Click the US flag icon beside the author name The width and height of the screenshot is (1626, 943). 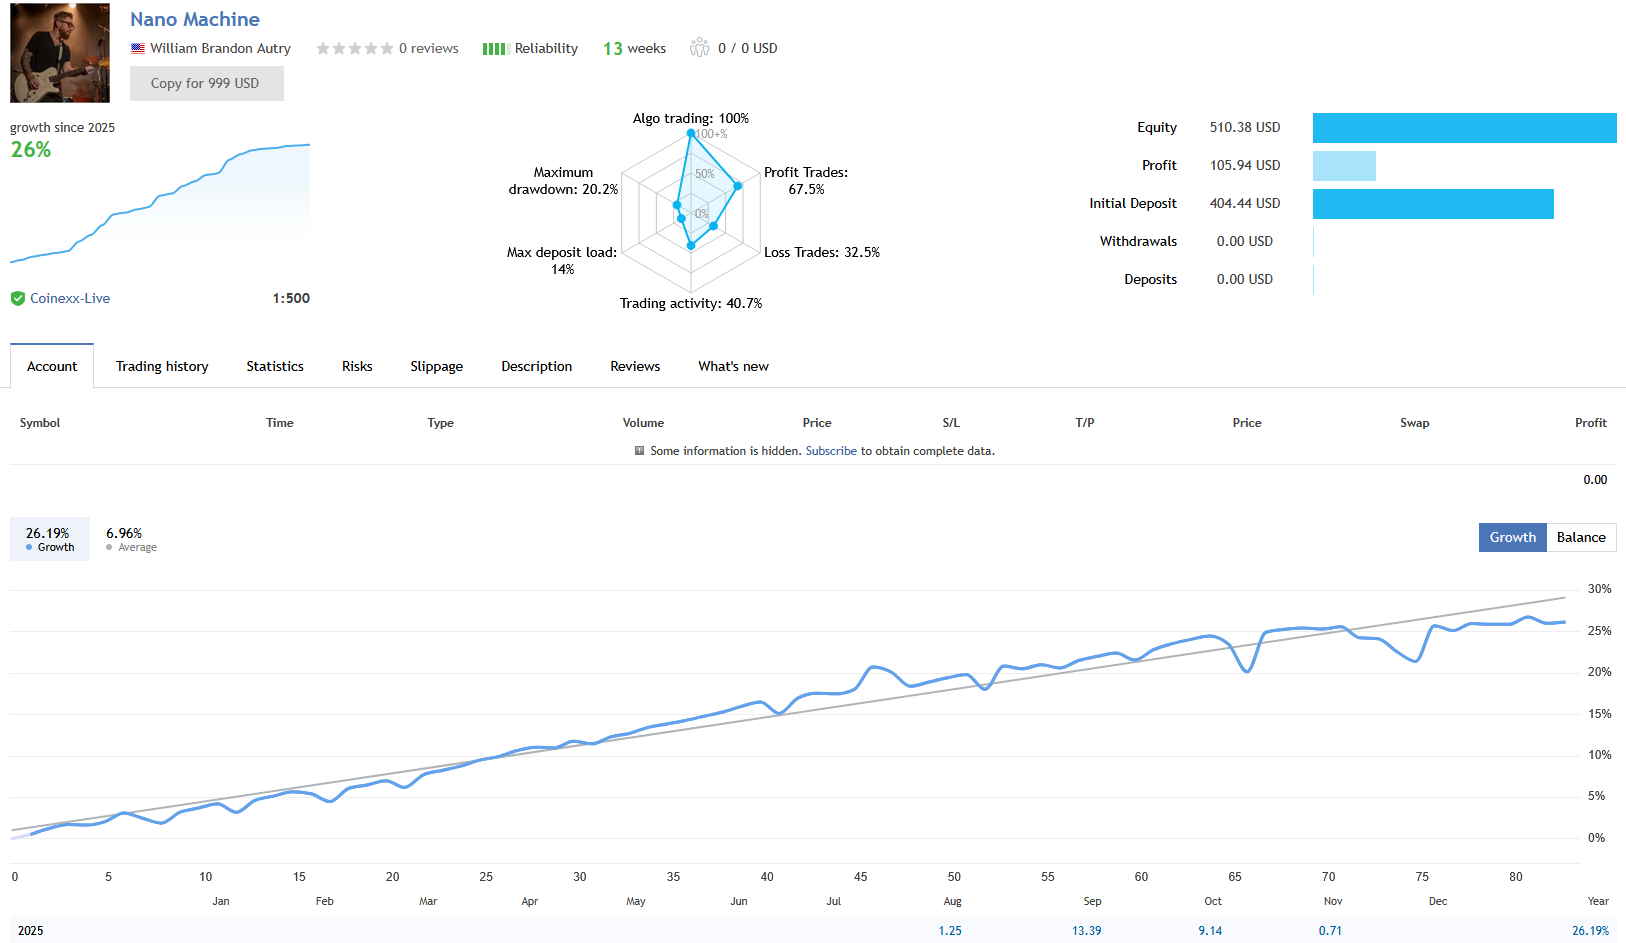pyautogui.click(x=136, y=48)
